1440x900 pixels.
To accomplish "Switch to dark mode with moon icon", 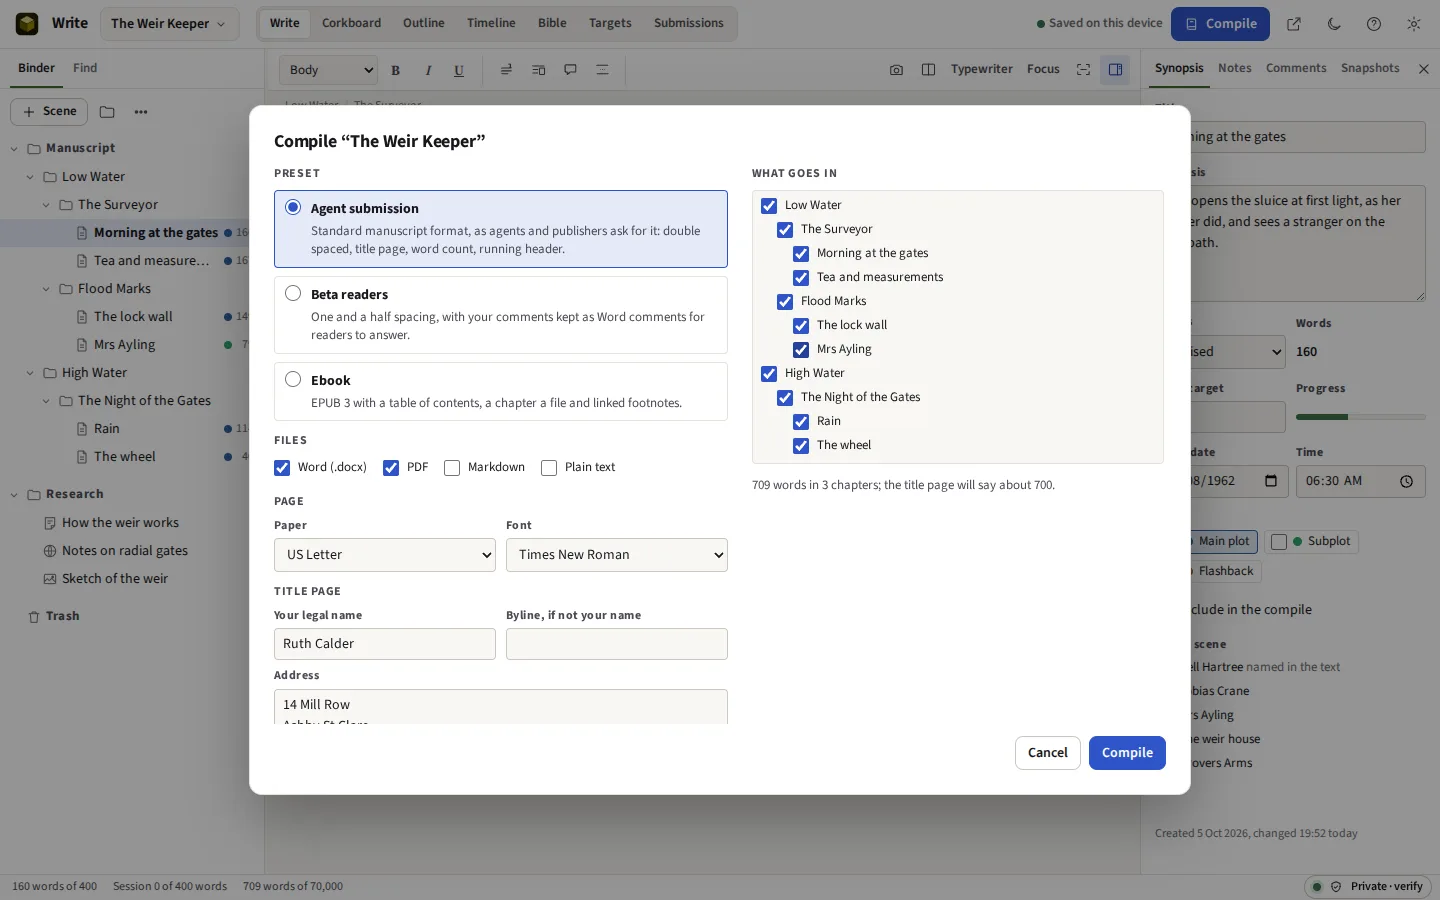I will click(x=1334, y=24).
